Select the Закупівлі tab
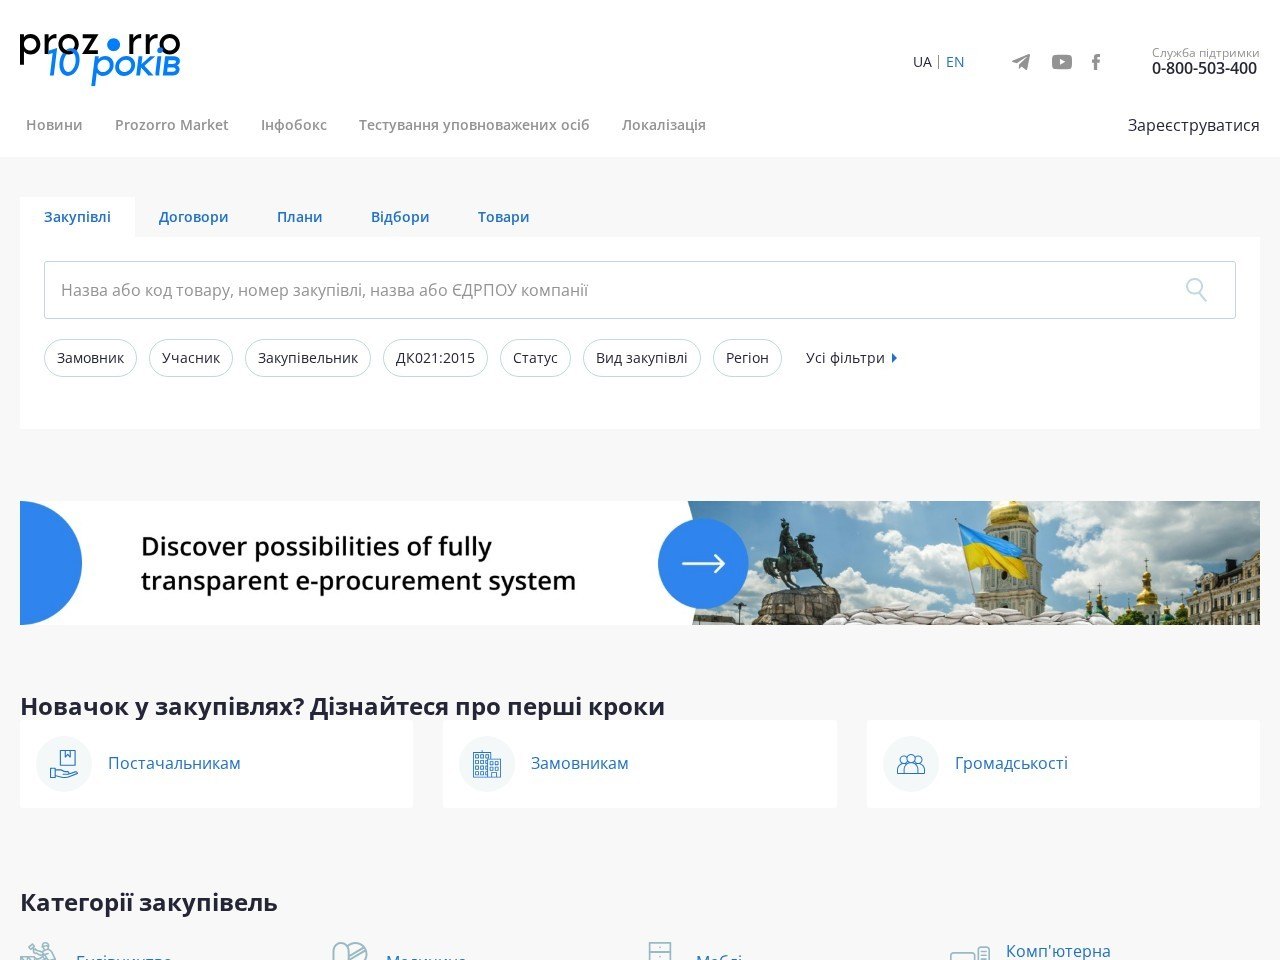Screen dimensions: 1280x960 [77, 217]
